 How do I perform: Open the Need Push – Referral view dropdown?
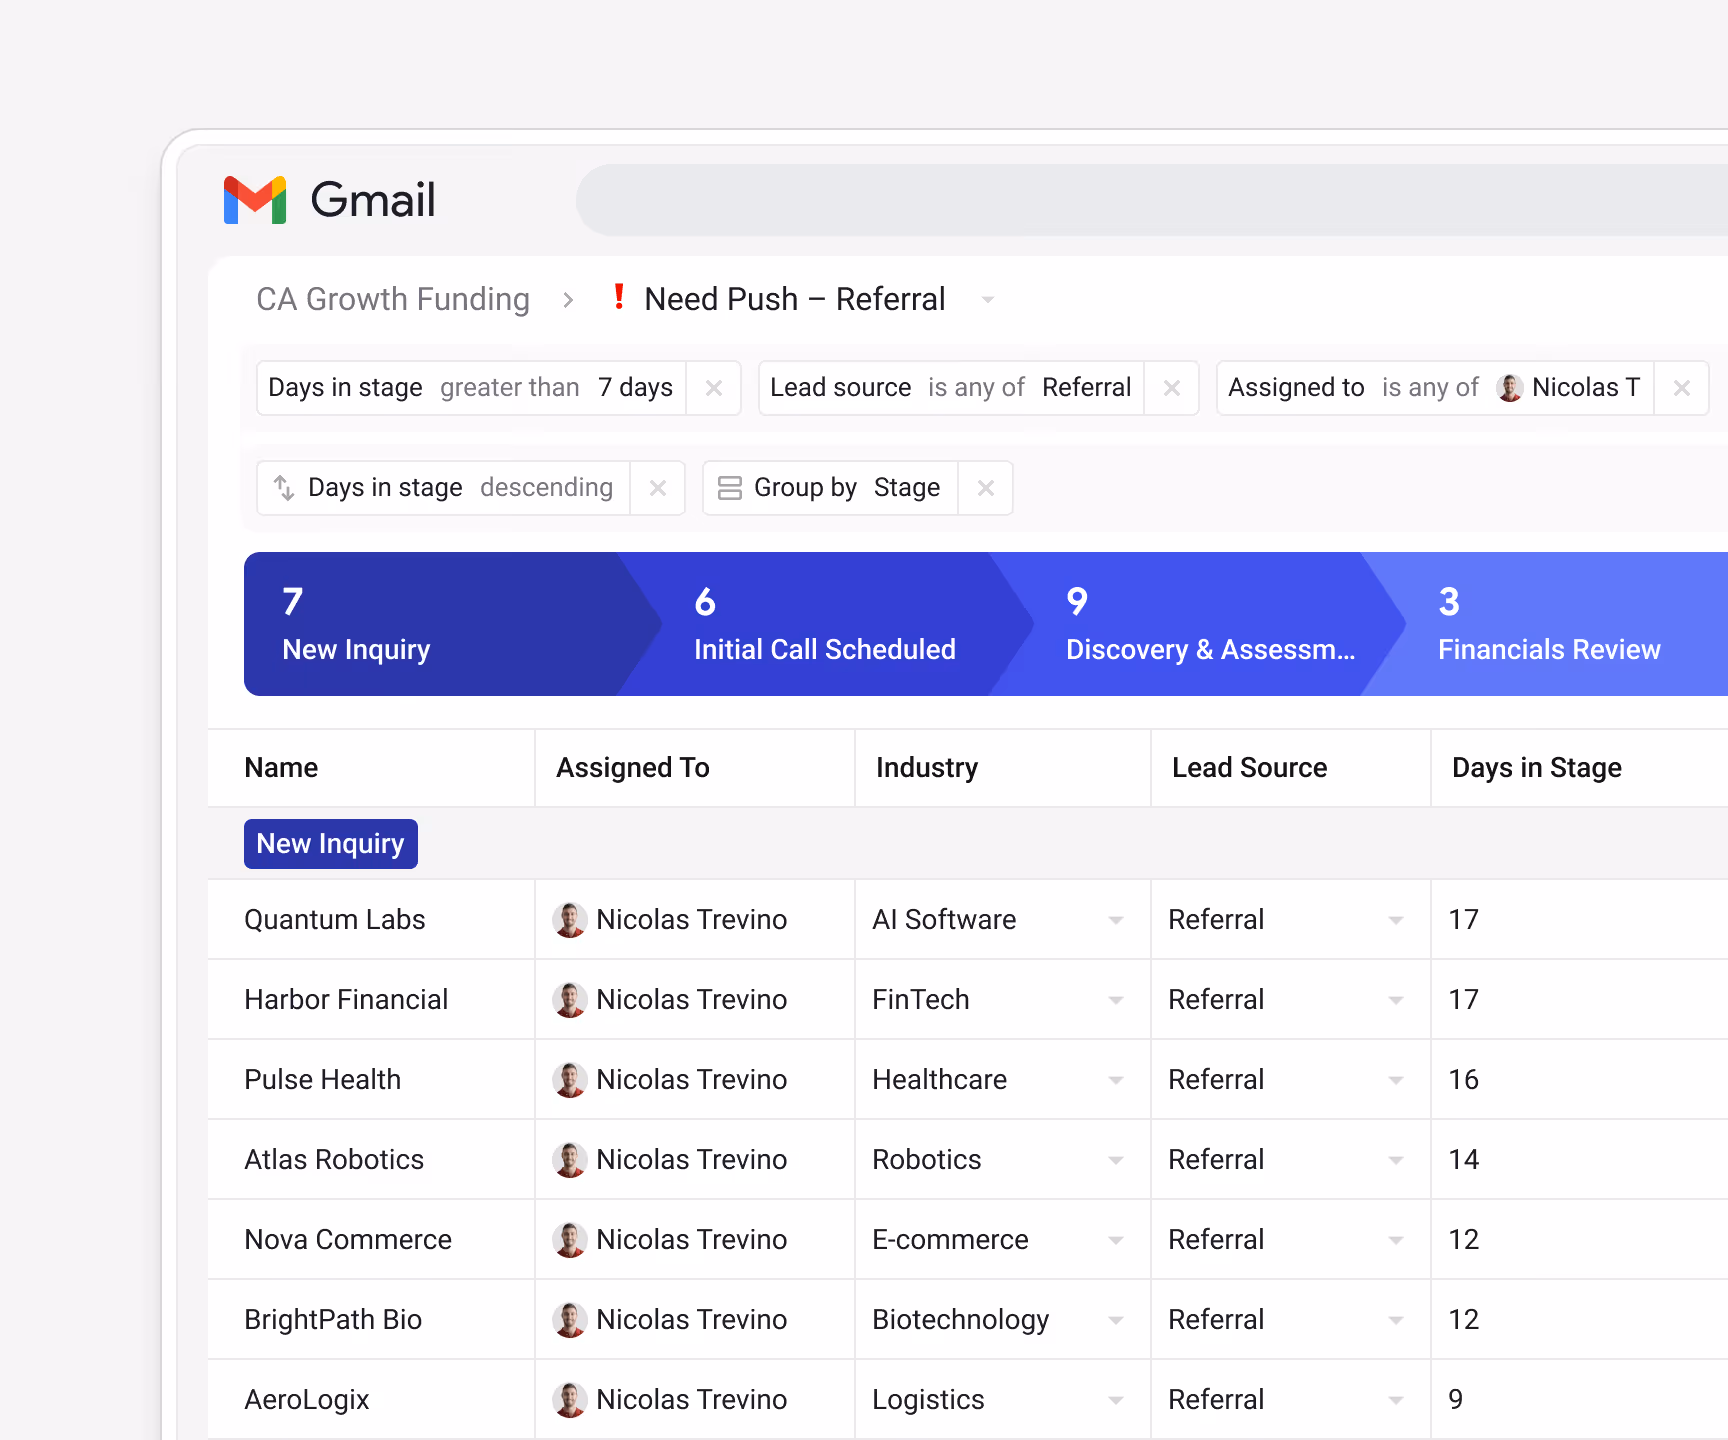(988, 300)
